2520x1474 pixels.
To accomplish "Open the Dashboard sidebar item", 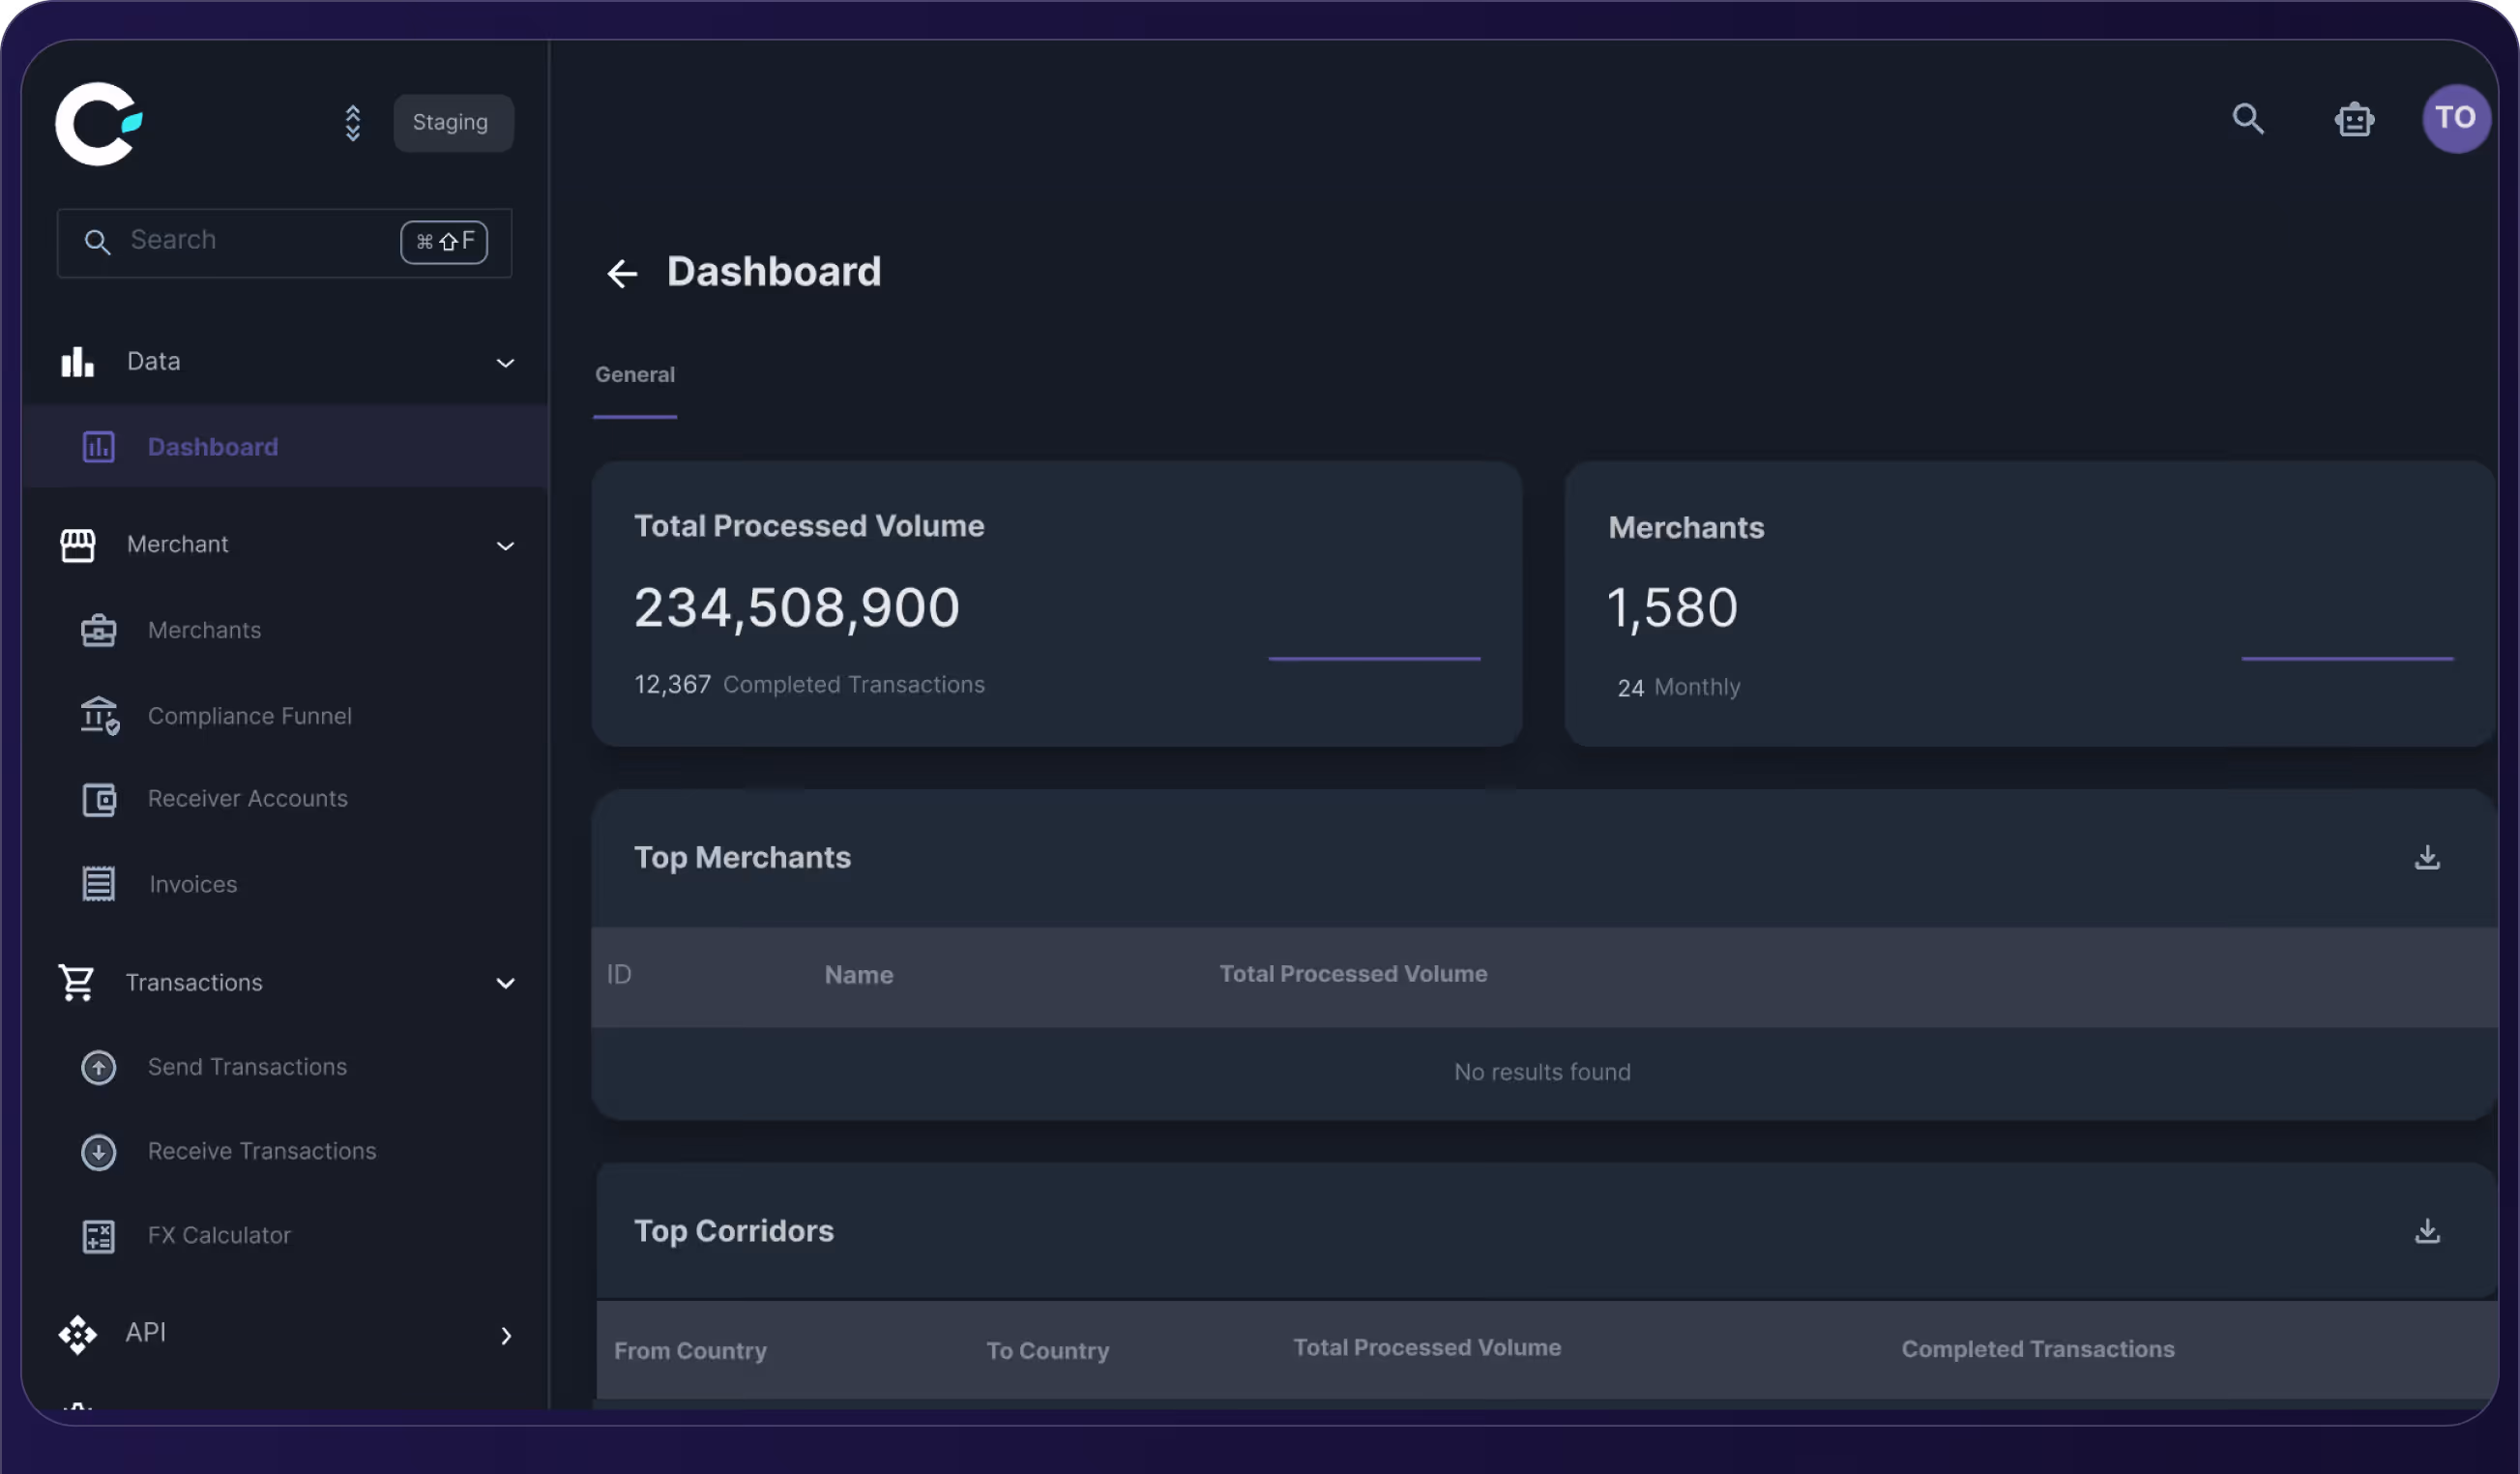I will [284, 447].
